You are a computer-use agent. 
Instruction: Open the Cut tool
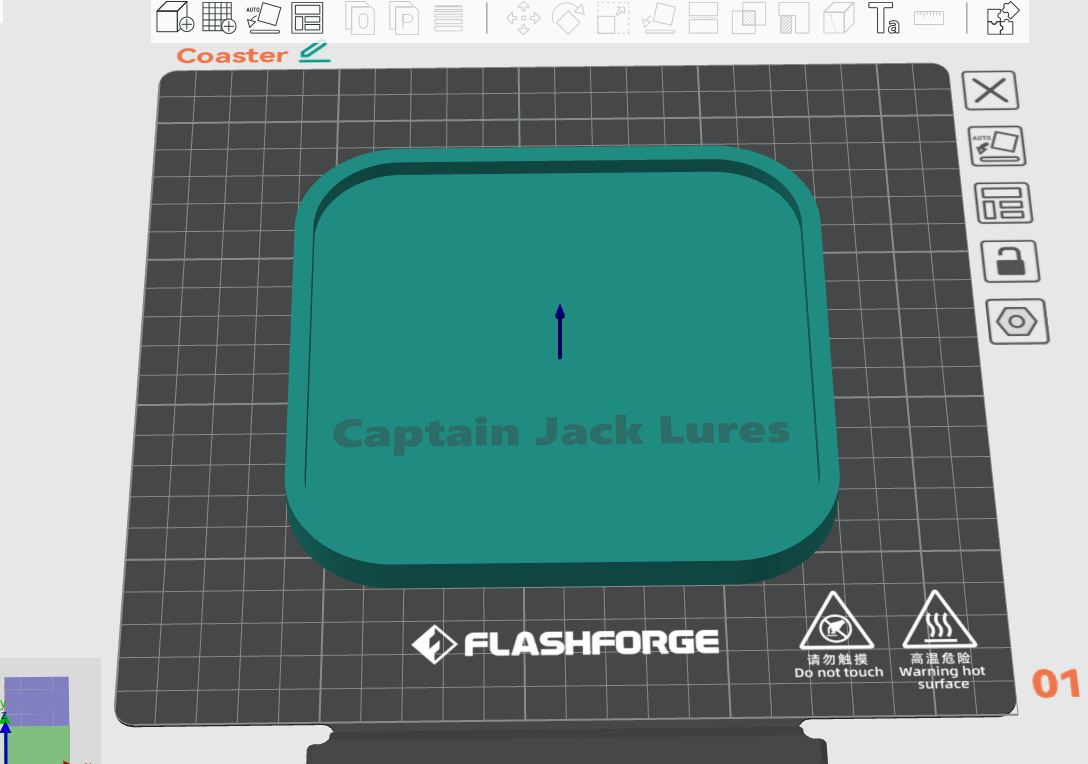703,18
